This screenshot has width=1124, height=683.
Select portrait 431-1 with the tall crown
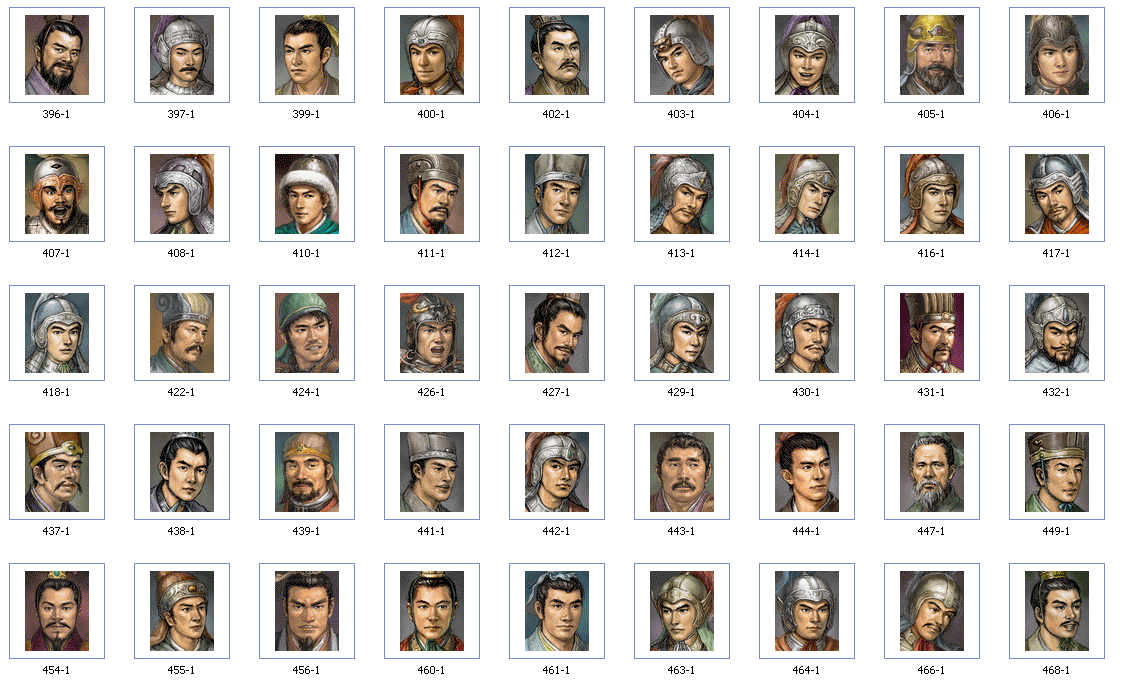coord(931,333)
